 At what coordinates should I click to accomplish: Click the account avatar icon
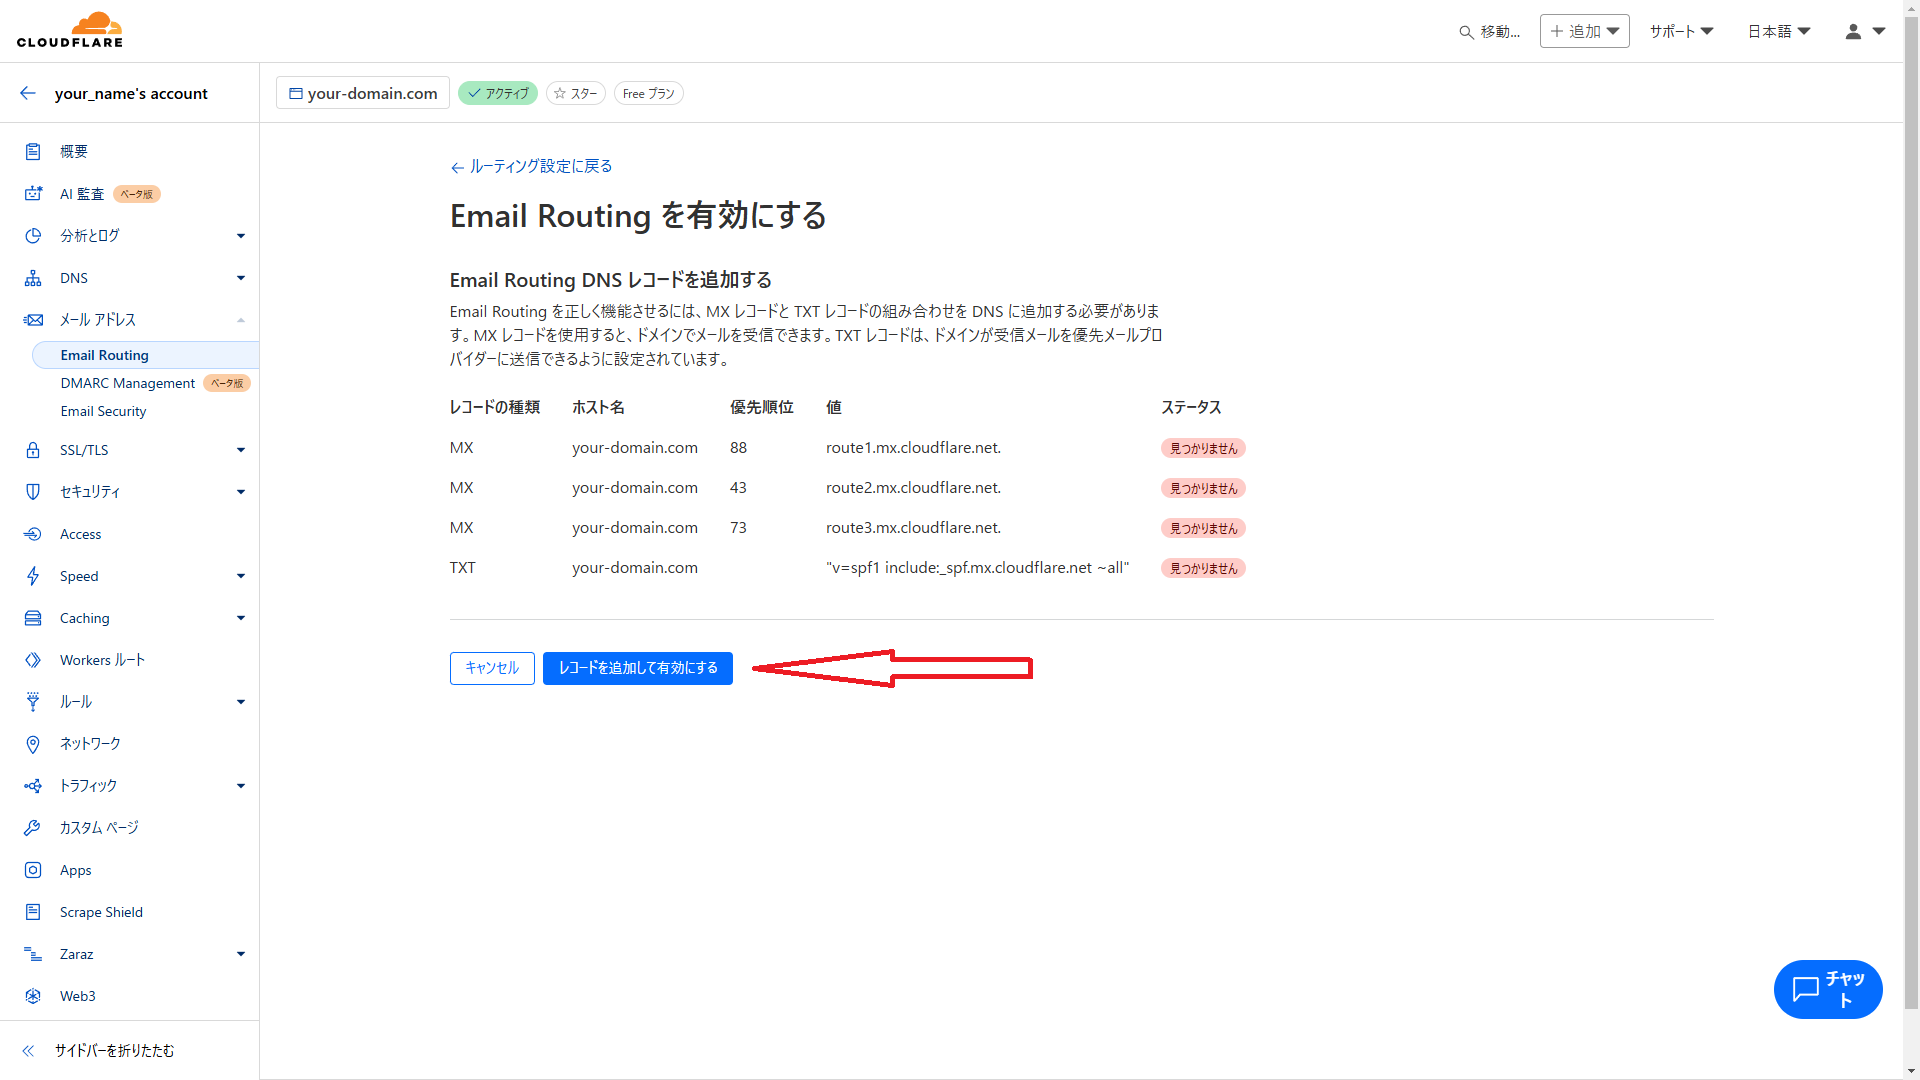[x=1855, y=31]
